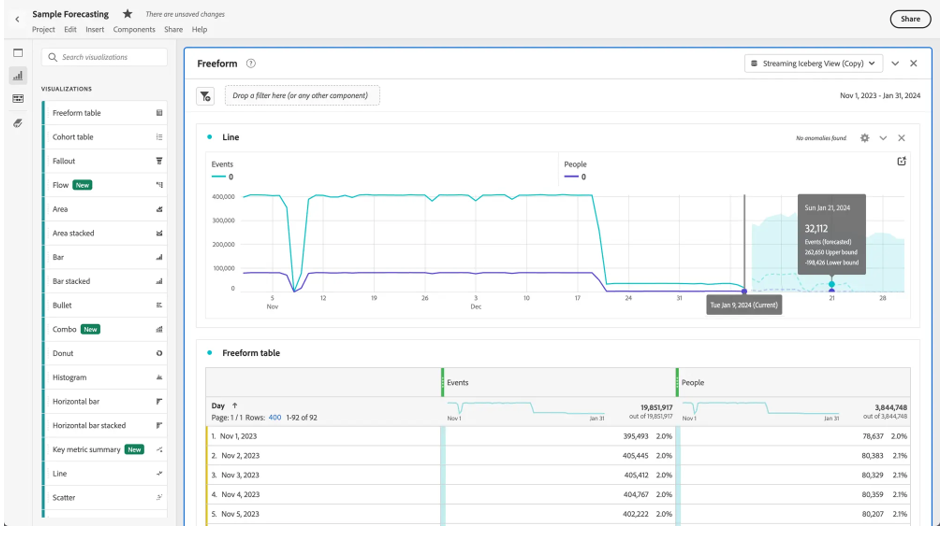Click the Freeform table visualization icon

pyautogui.click(x=159, y=113)
